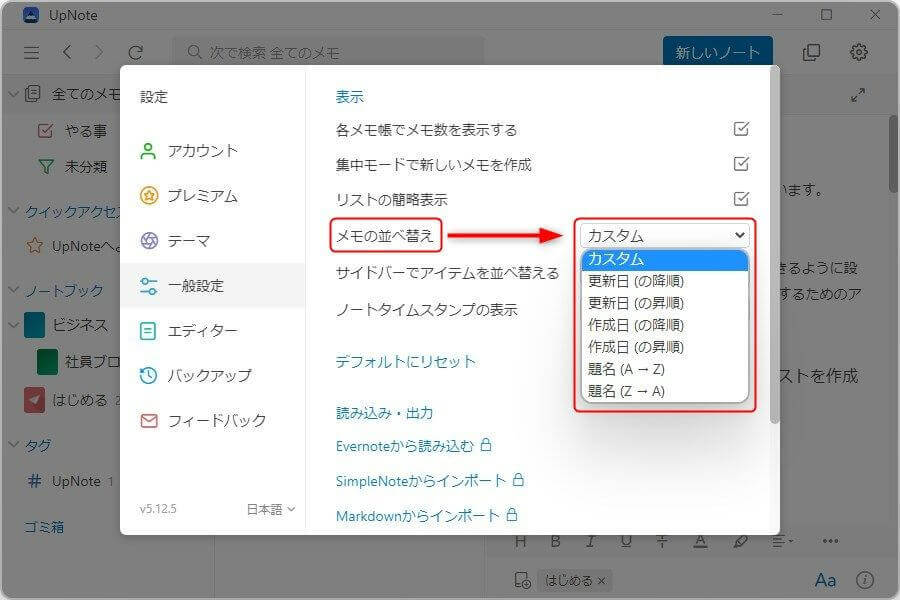Select 更新日 (の昇順) sort option

point(665,303)
